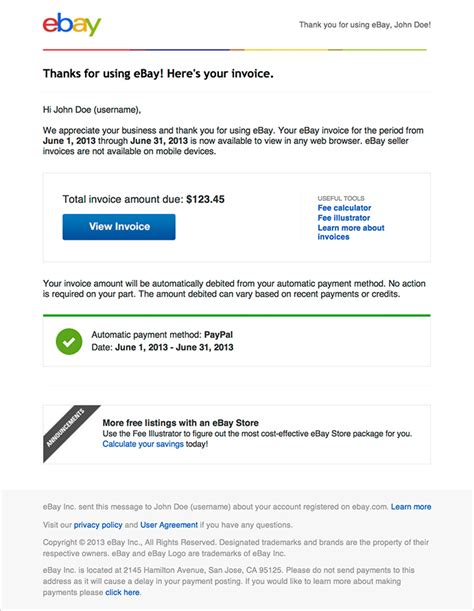Visit the privacy policy link
This screenshot has height=611, width=474.
pyautogui.click(x=98, y=525)
